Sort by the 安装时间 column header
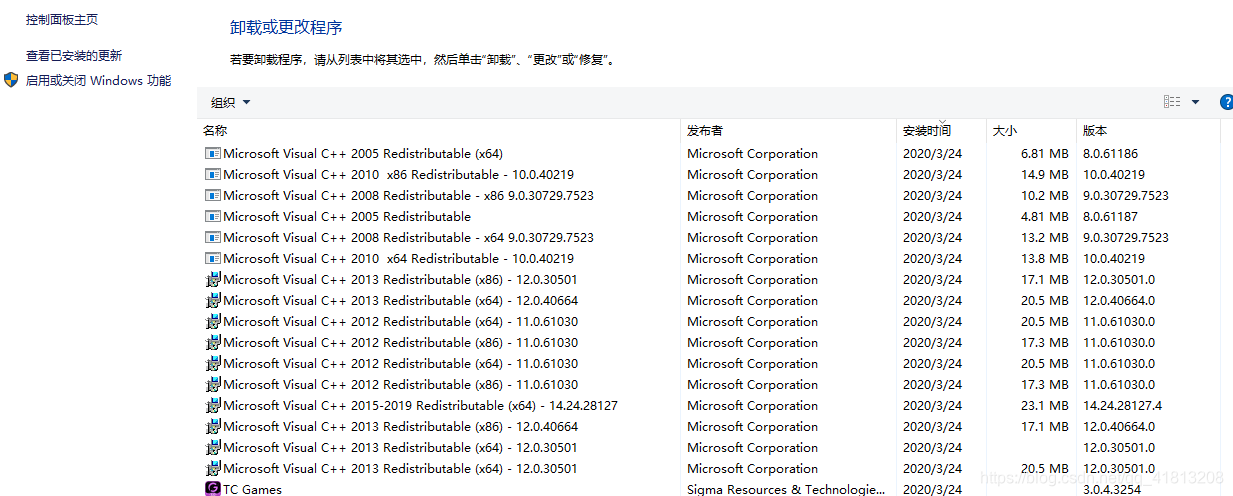The width and height of the screenshot is (1233, 496). 927,131
